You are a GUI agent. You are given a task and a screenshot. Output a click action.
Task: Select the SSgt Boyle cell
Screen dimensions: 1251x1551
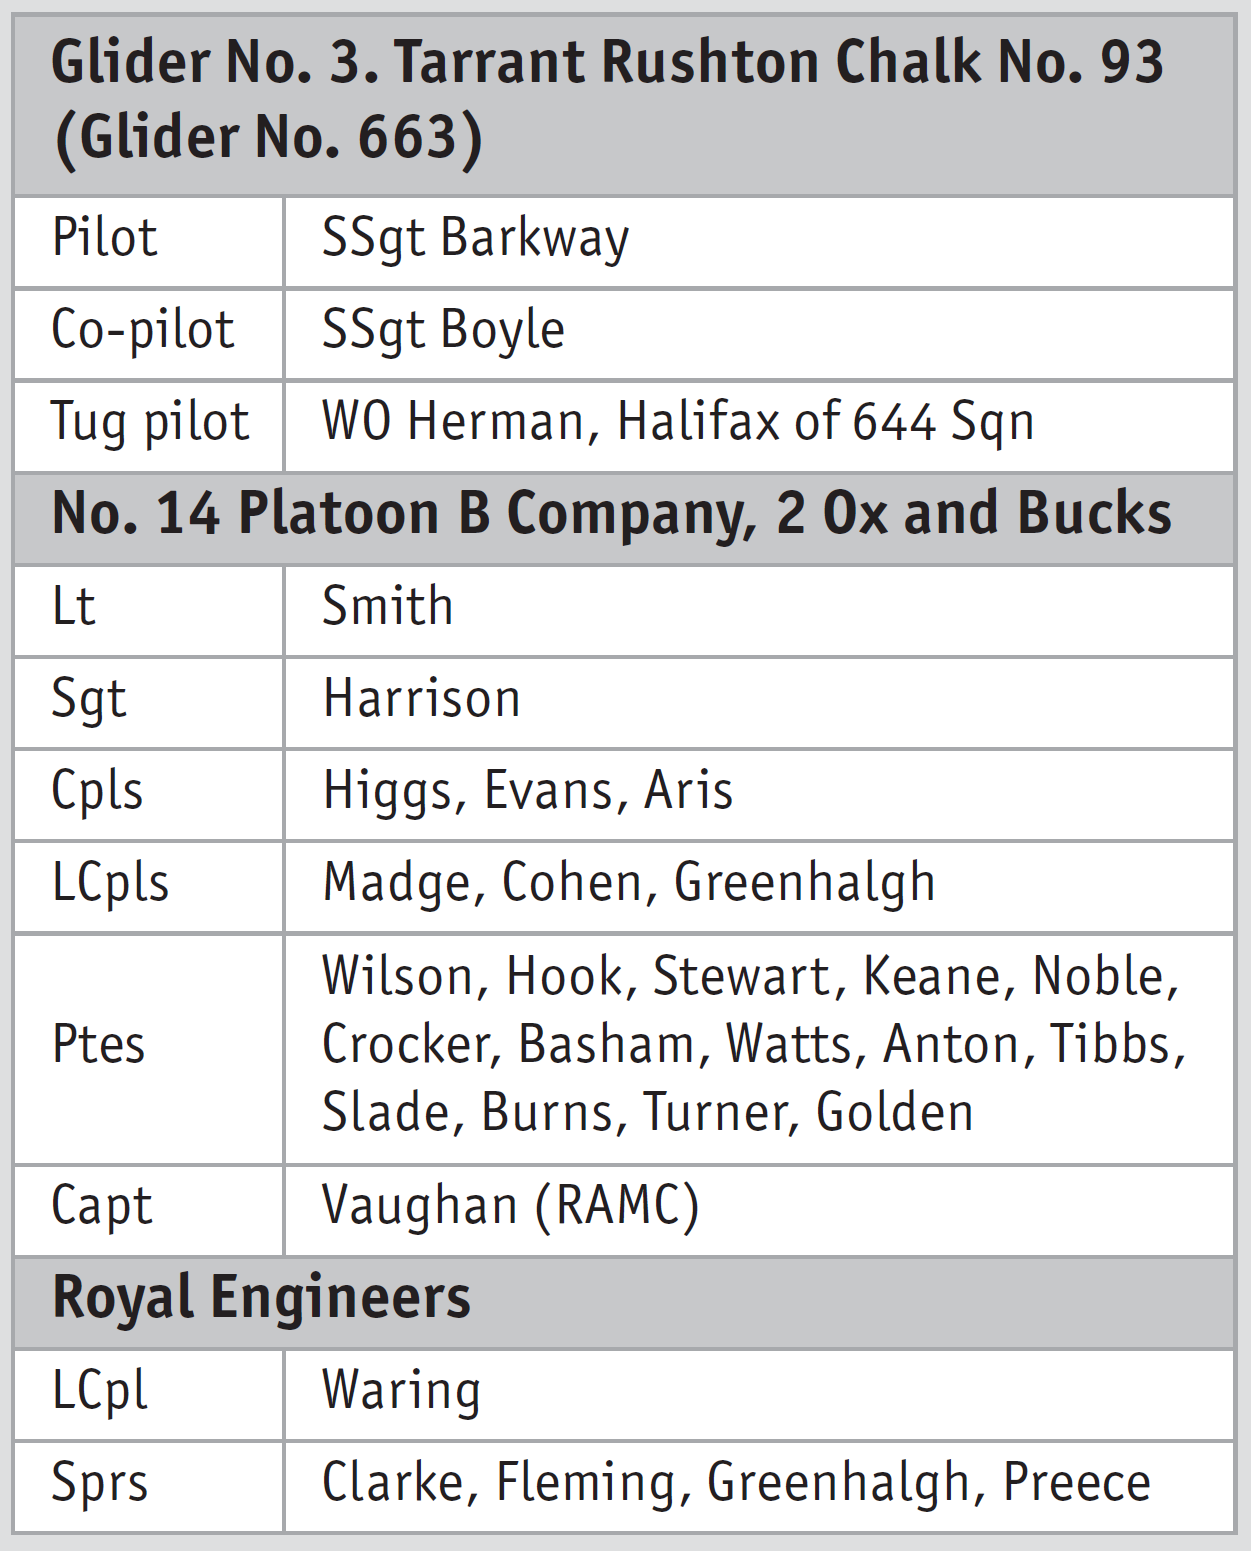click(x=443, y=331)
